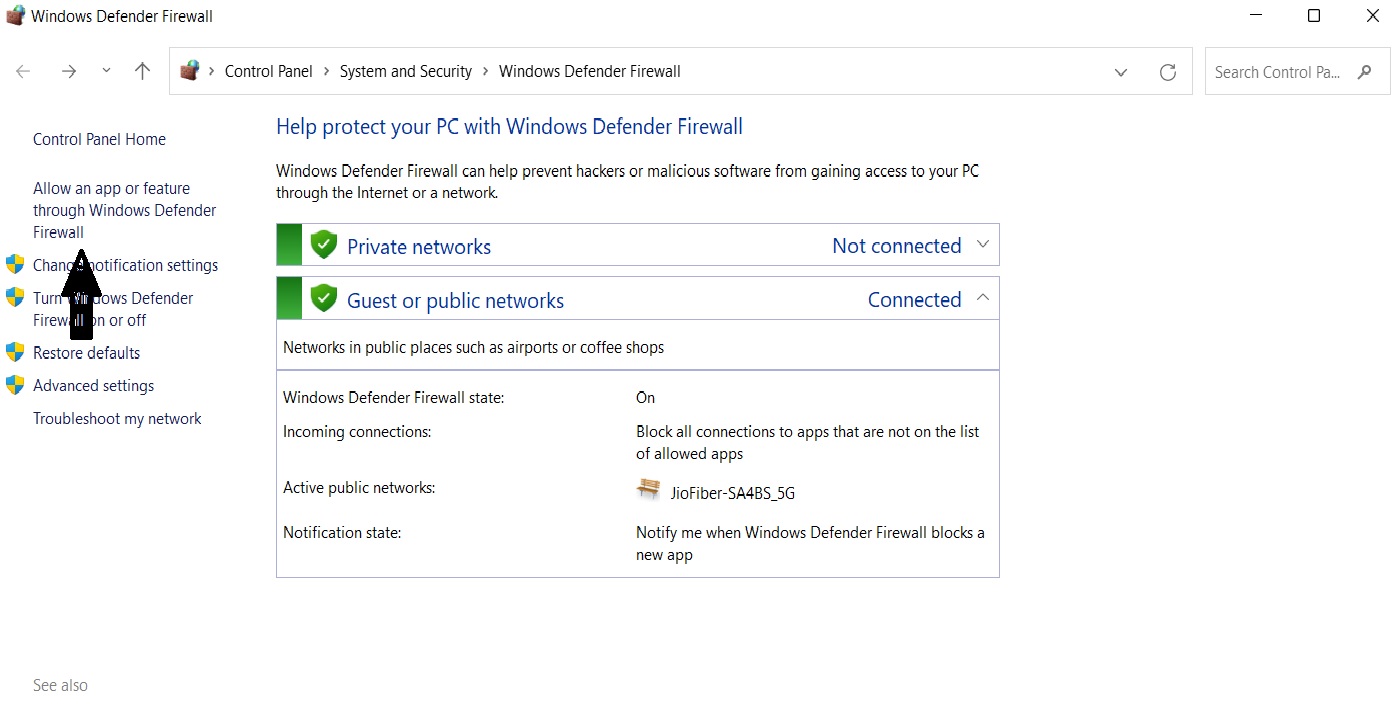Open Troubleshoot my network link
Image resolution: width=1394 pixels, height=705 pixels.
[117, 419]
